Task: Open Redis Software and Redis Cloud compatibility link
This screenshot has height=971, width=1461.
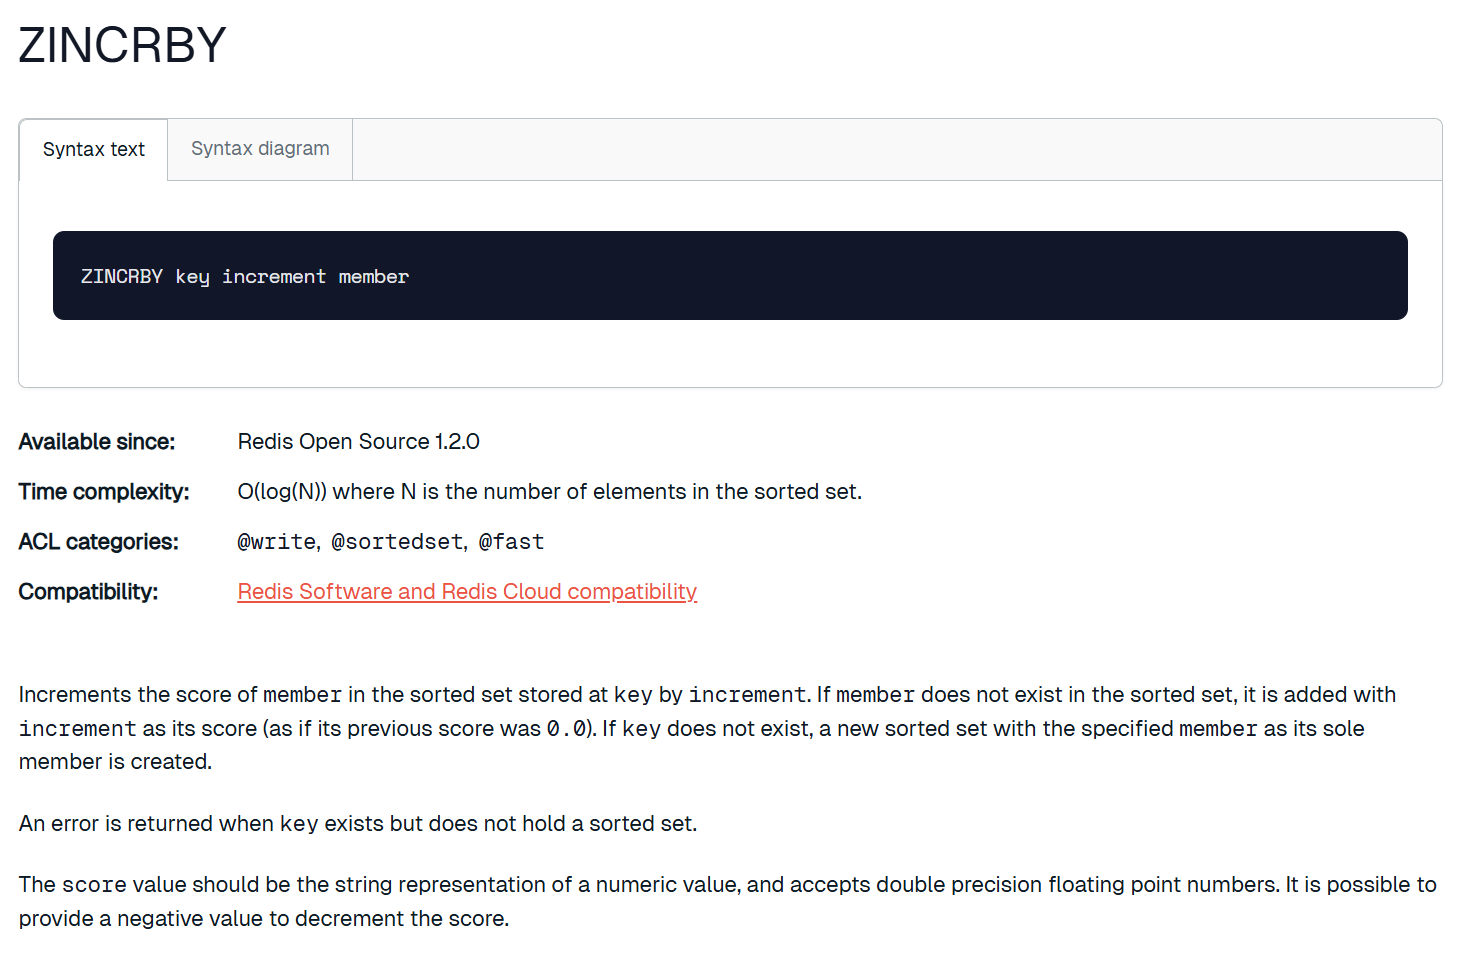Action: [467, 592]
